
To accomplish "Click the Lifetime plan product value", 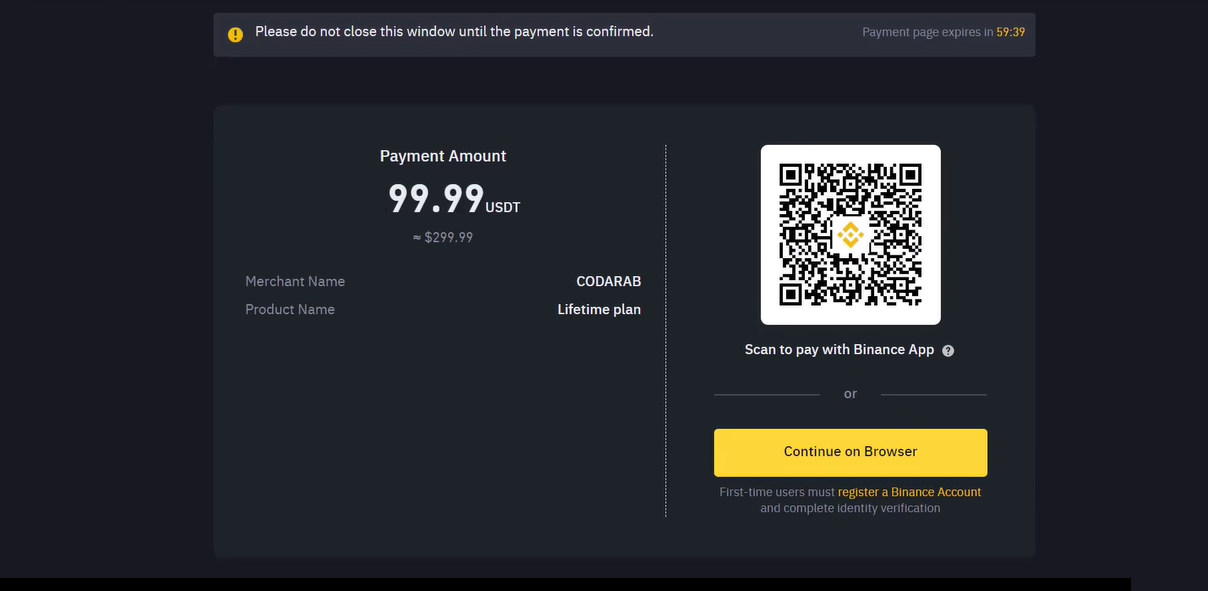I will [599, 310].
